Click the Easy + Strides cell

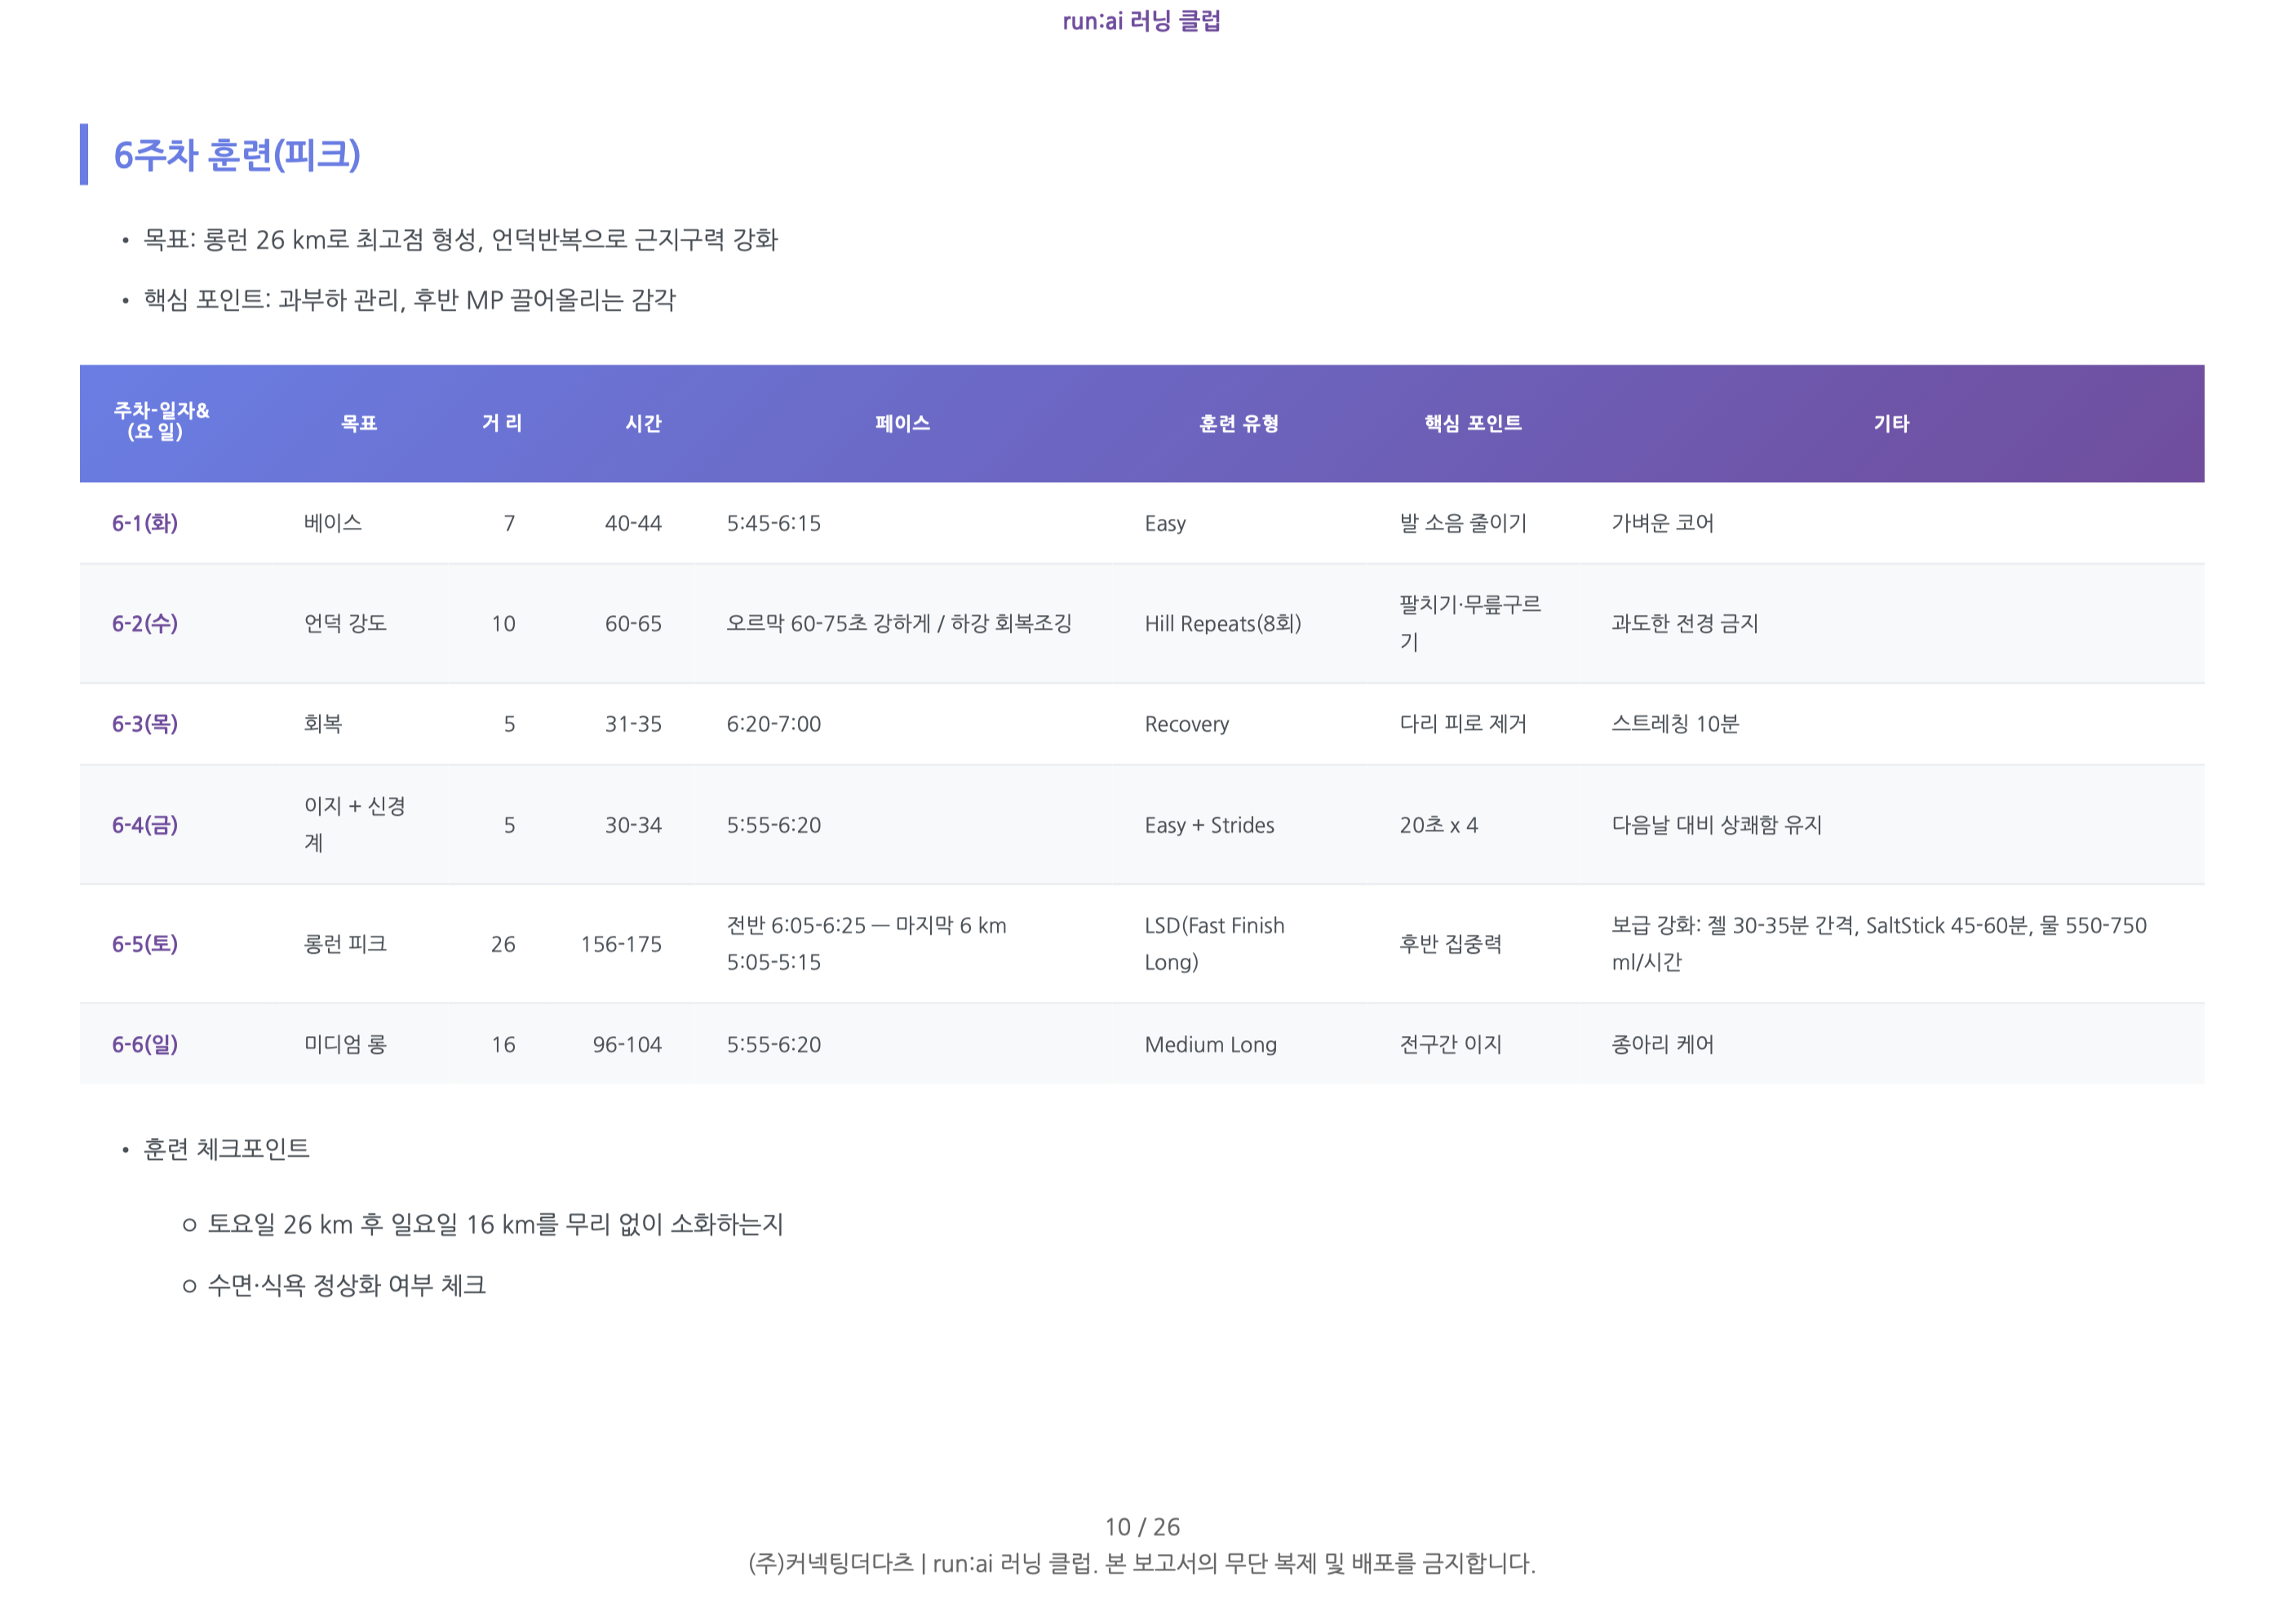[1210, 825]
